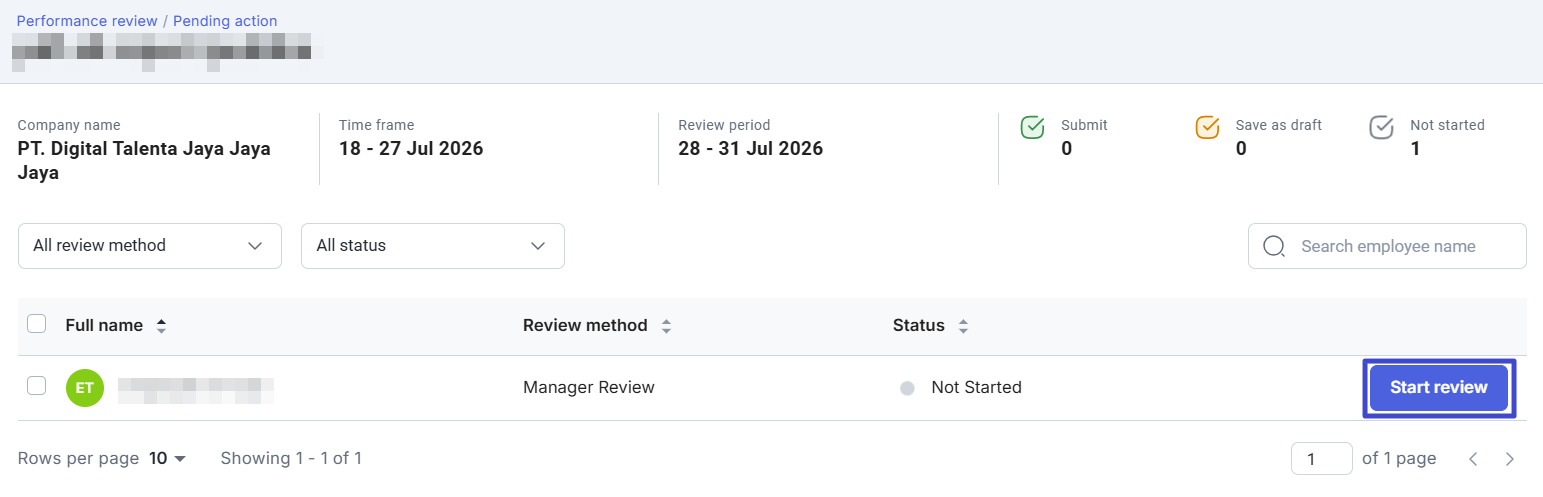1543x497 pixels.
Task: Click the search magnifier icon
Action: (x=1274, y=246)
